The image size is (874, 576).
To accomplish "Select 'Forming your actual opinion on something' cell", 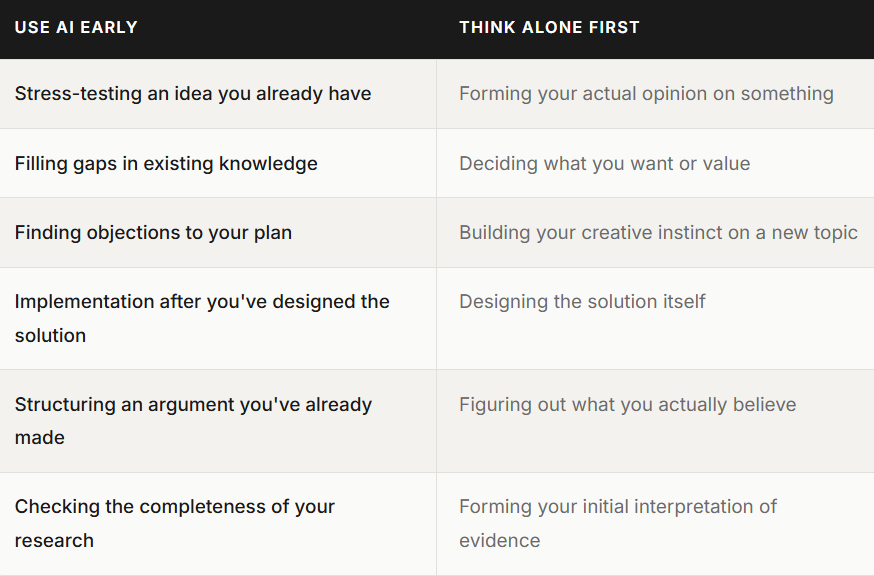I will point(656,94).
